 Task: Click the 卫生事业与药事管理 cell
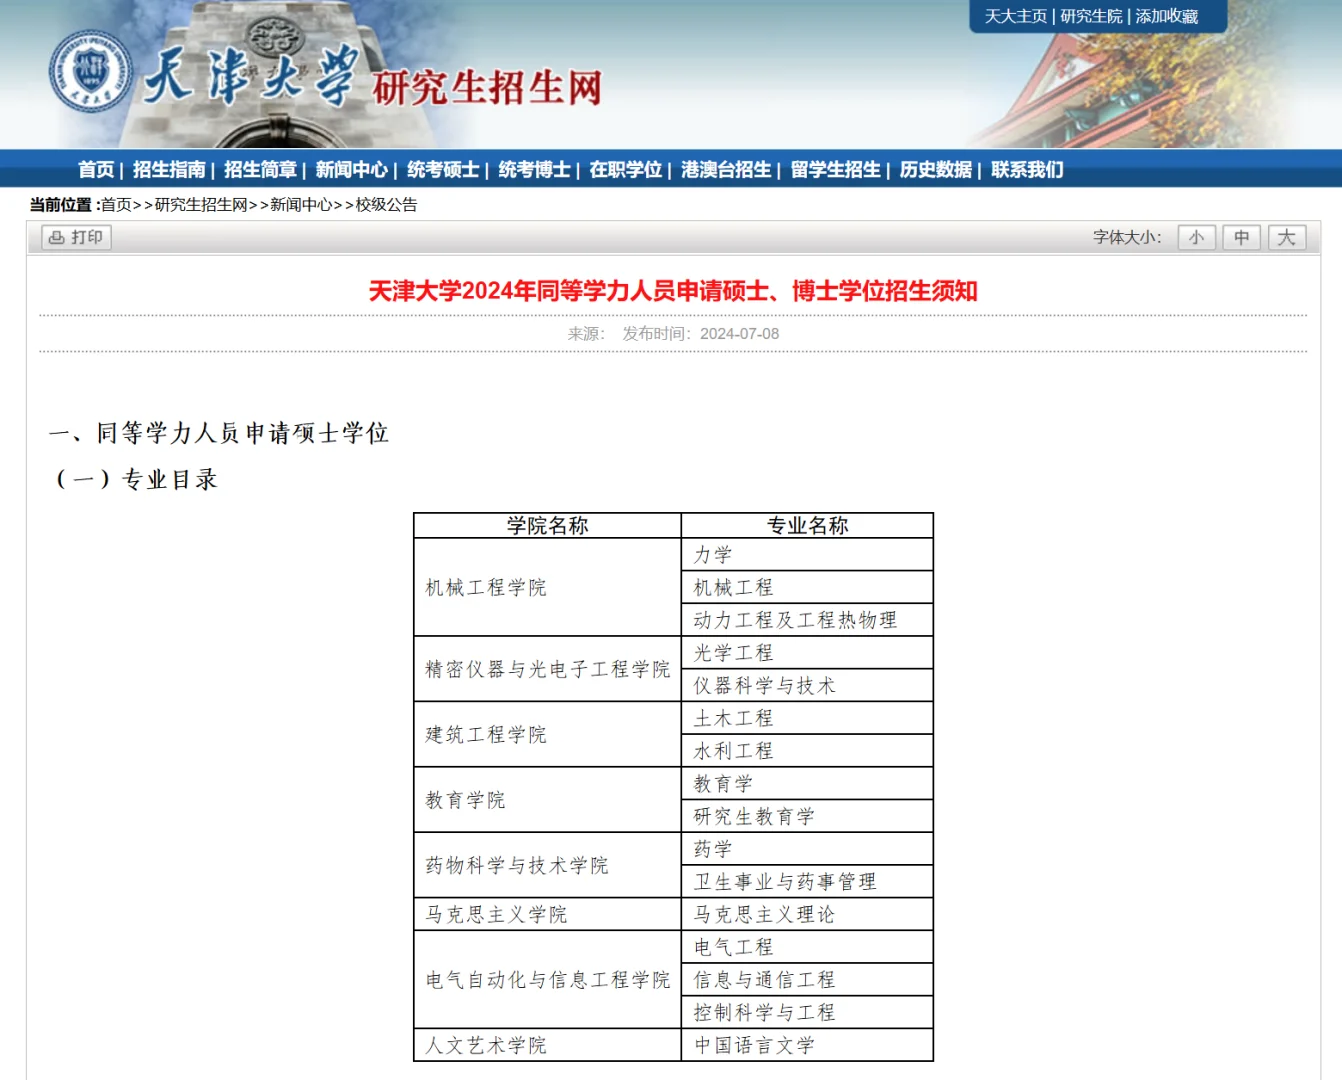(807, 881)
